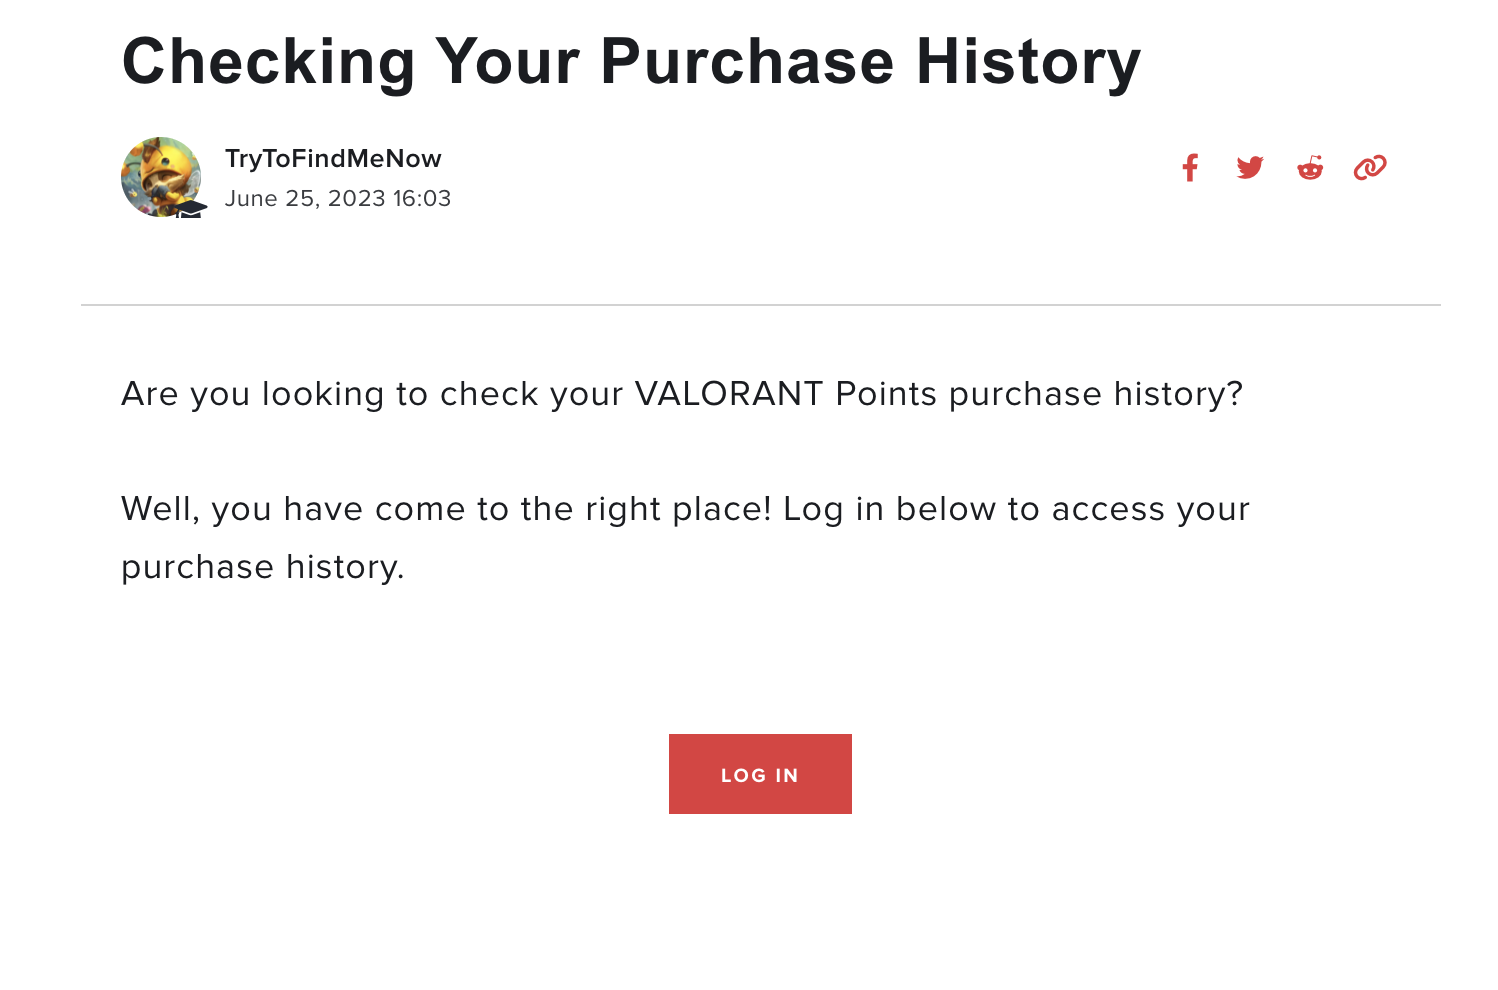
Task: Share the article on Facebook
Action: [x=1190, y=168]
